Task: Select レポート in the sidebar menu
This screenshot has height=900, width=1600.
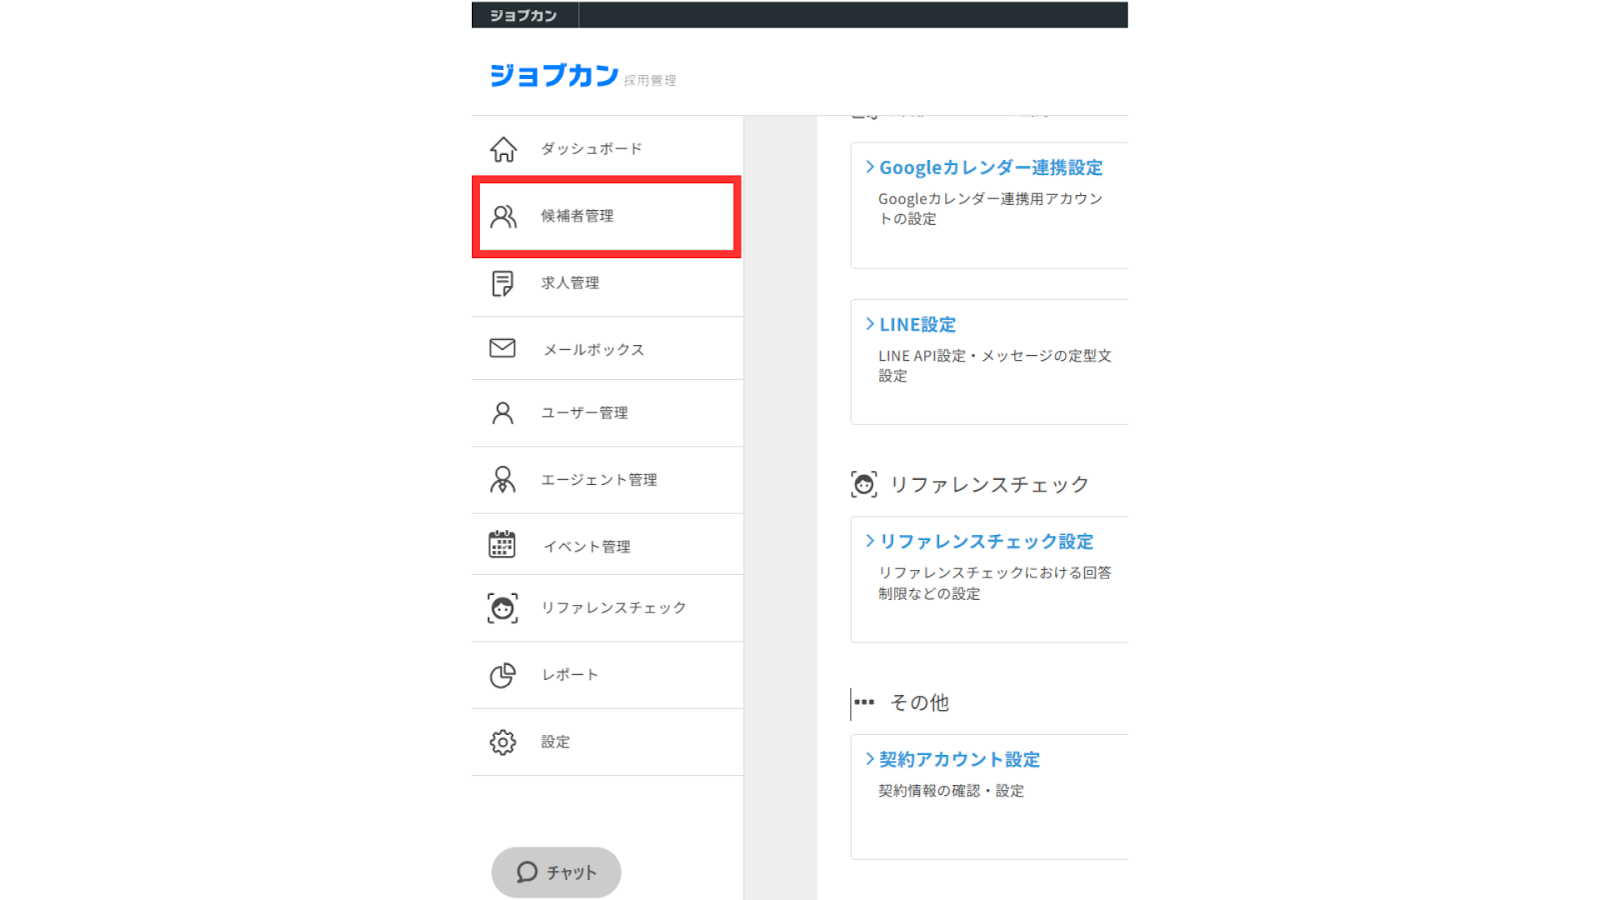Action: 570,675
